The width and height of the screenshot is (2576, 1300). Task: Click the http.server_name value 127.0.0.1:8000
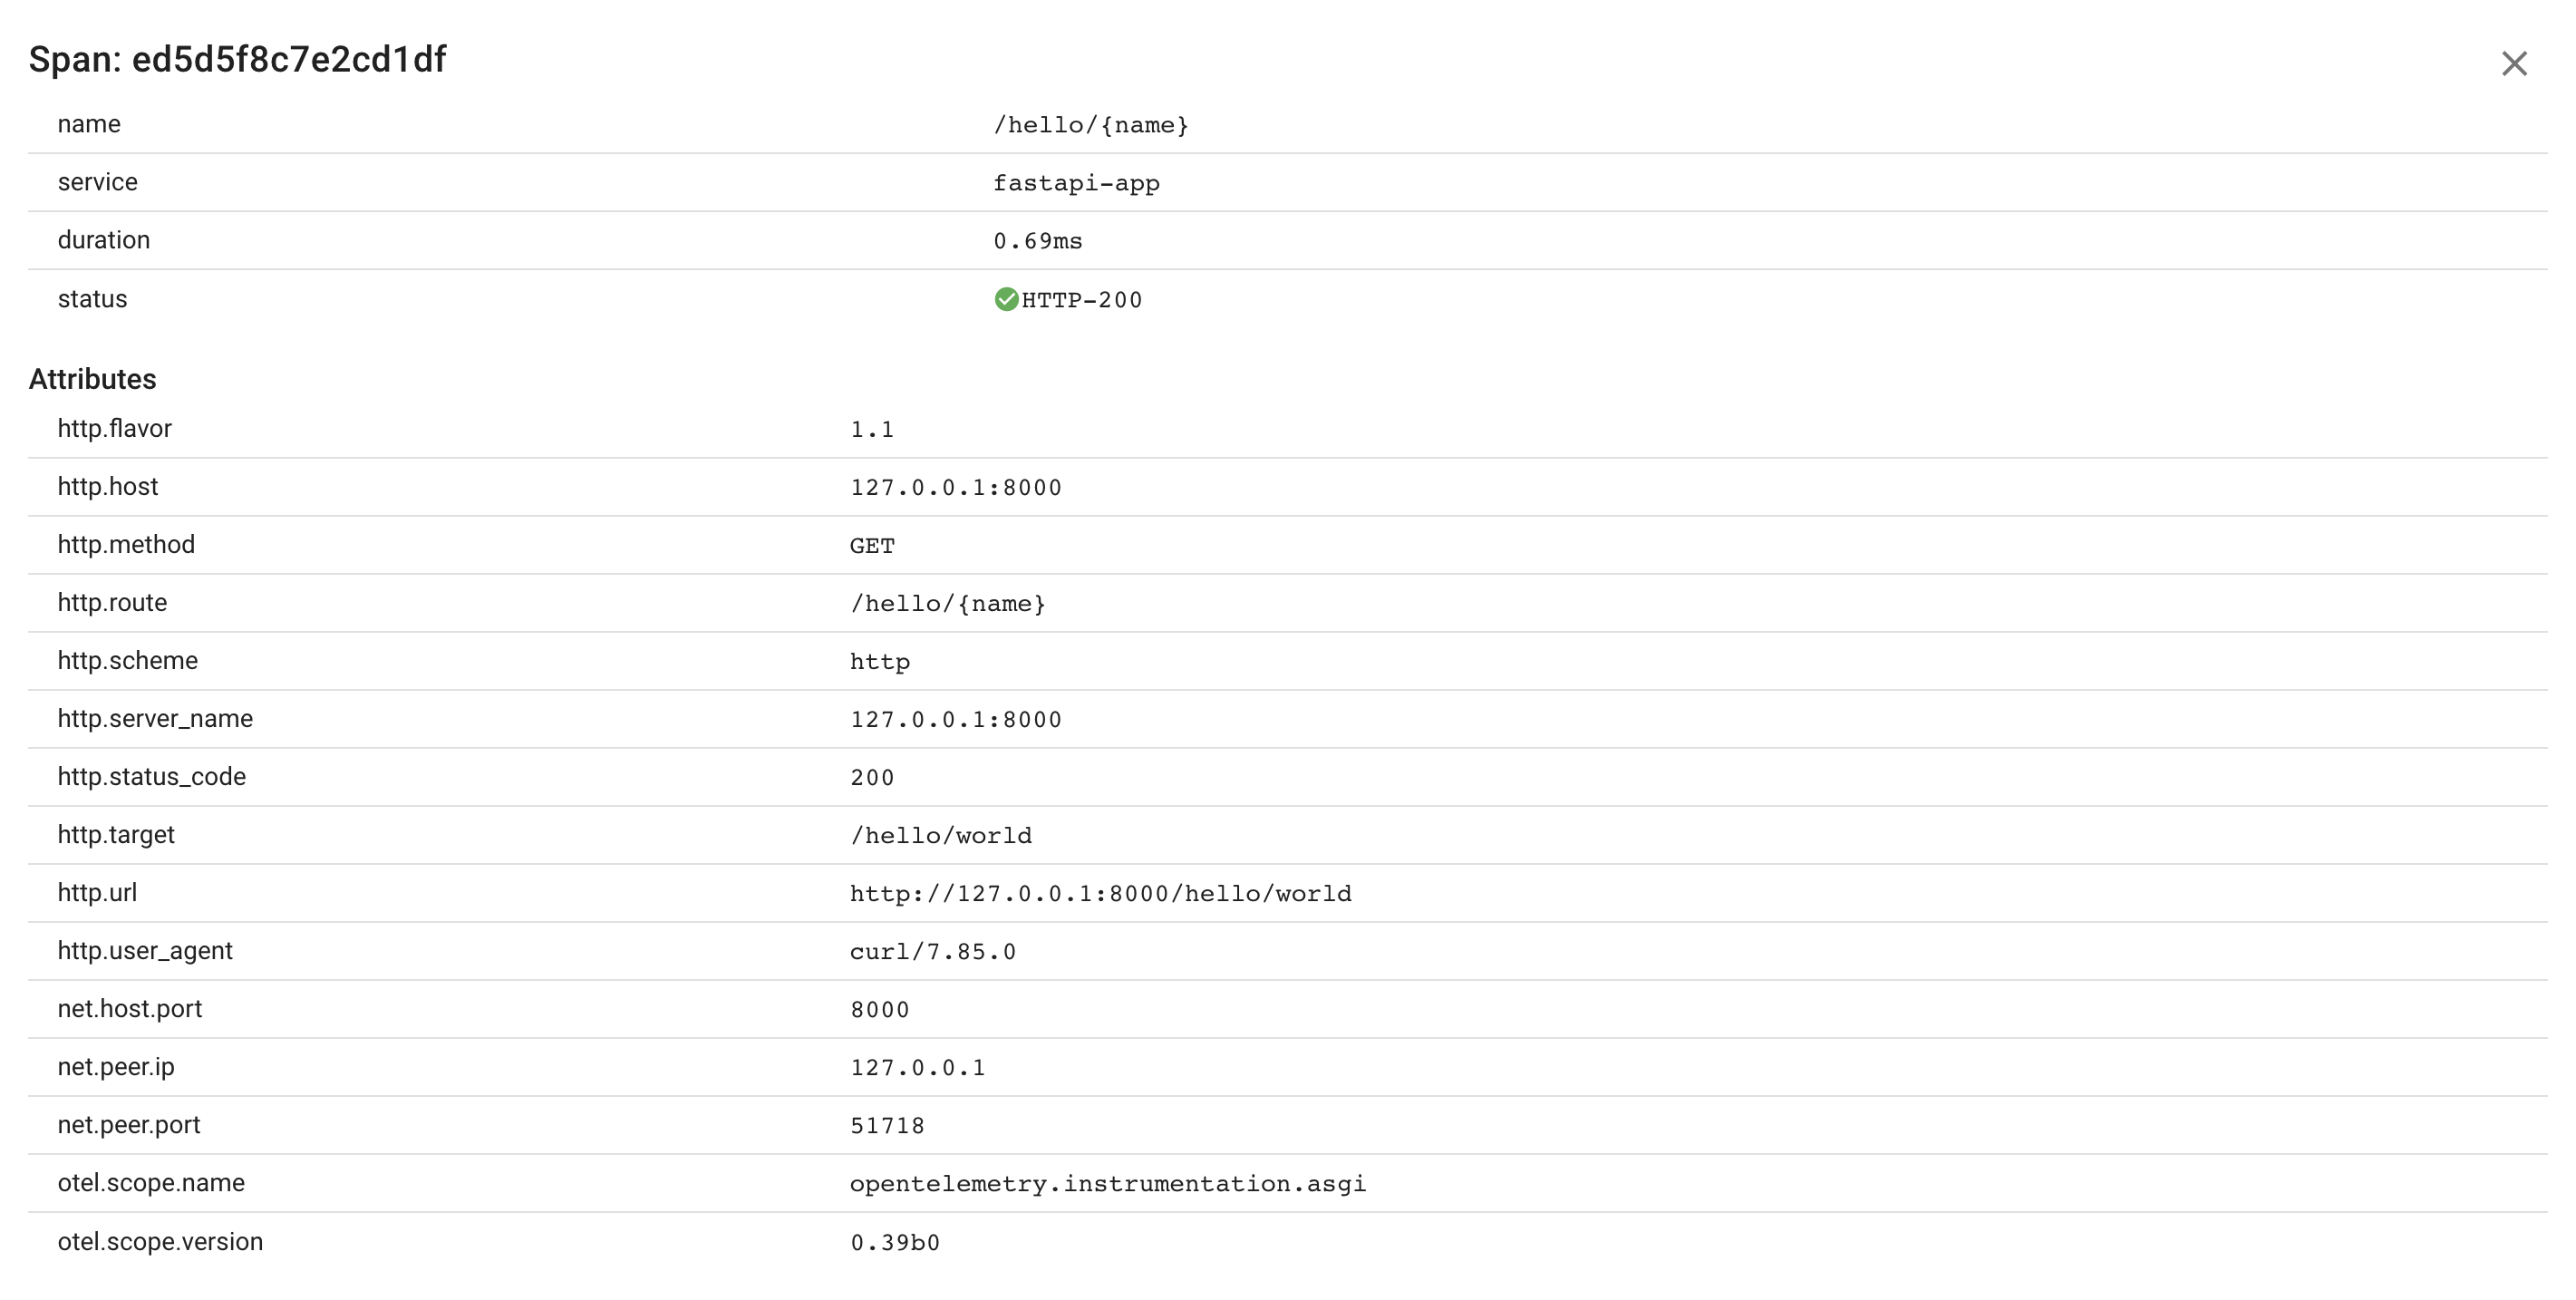pos(956,720)
